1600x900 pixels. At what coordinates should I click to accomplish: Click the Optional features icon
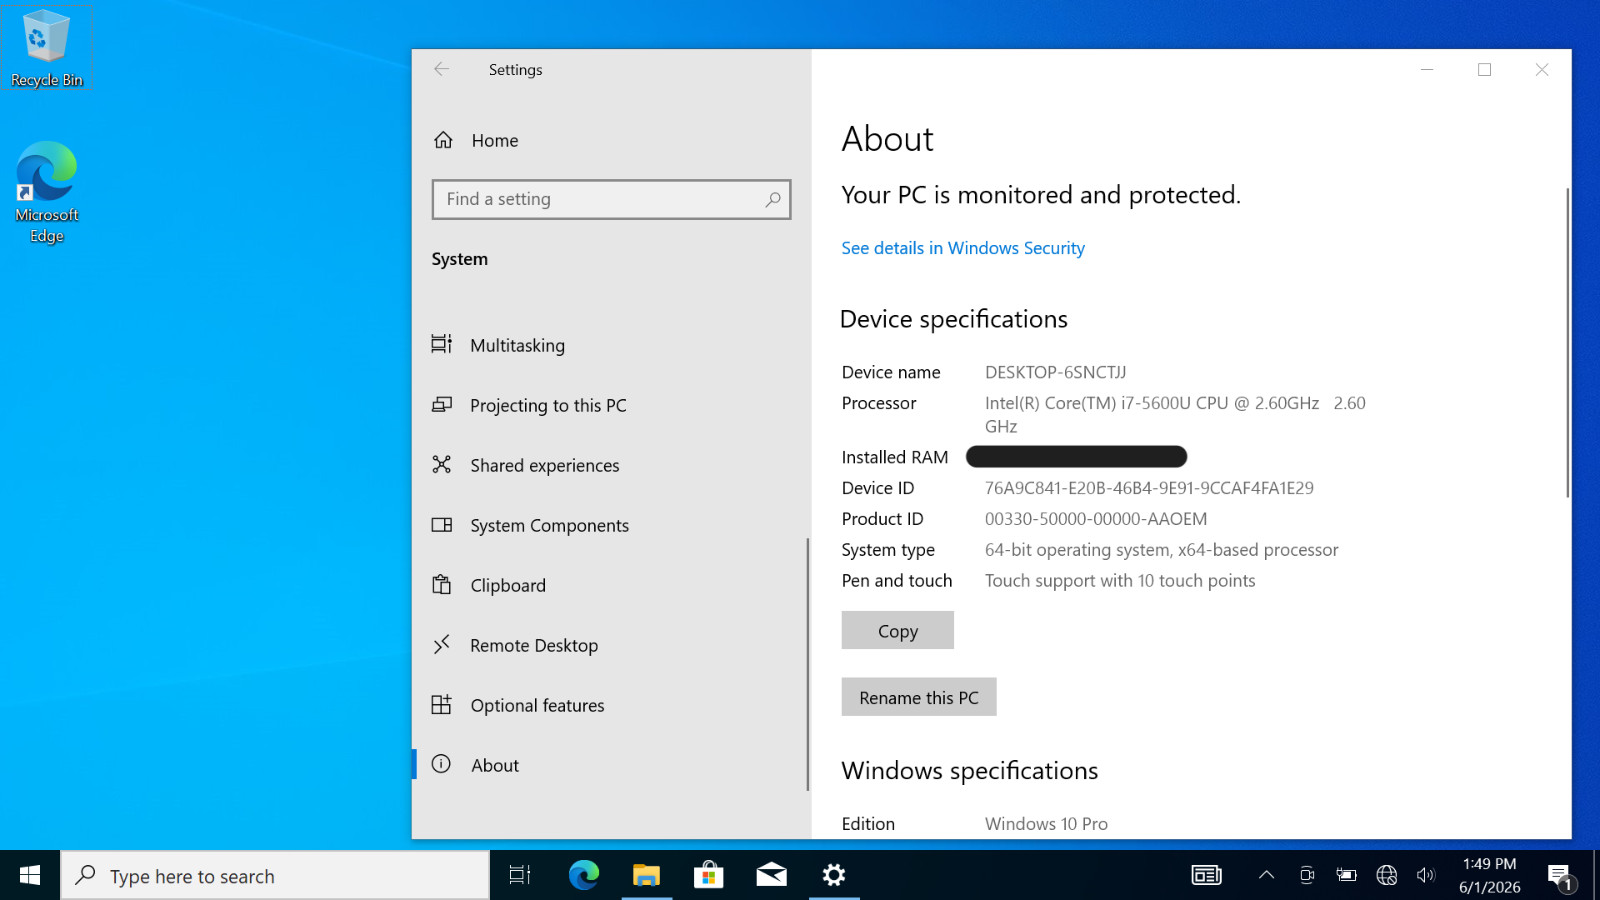click(x=441, y=704)
